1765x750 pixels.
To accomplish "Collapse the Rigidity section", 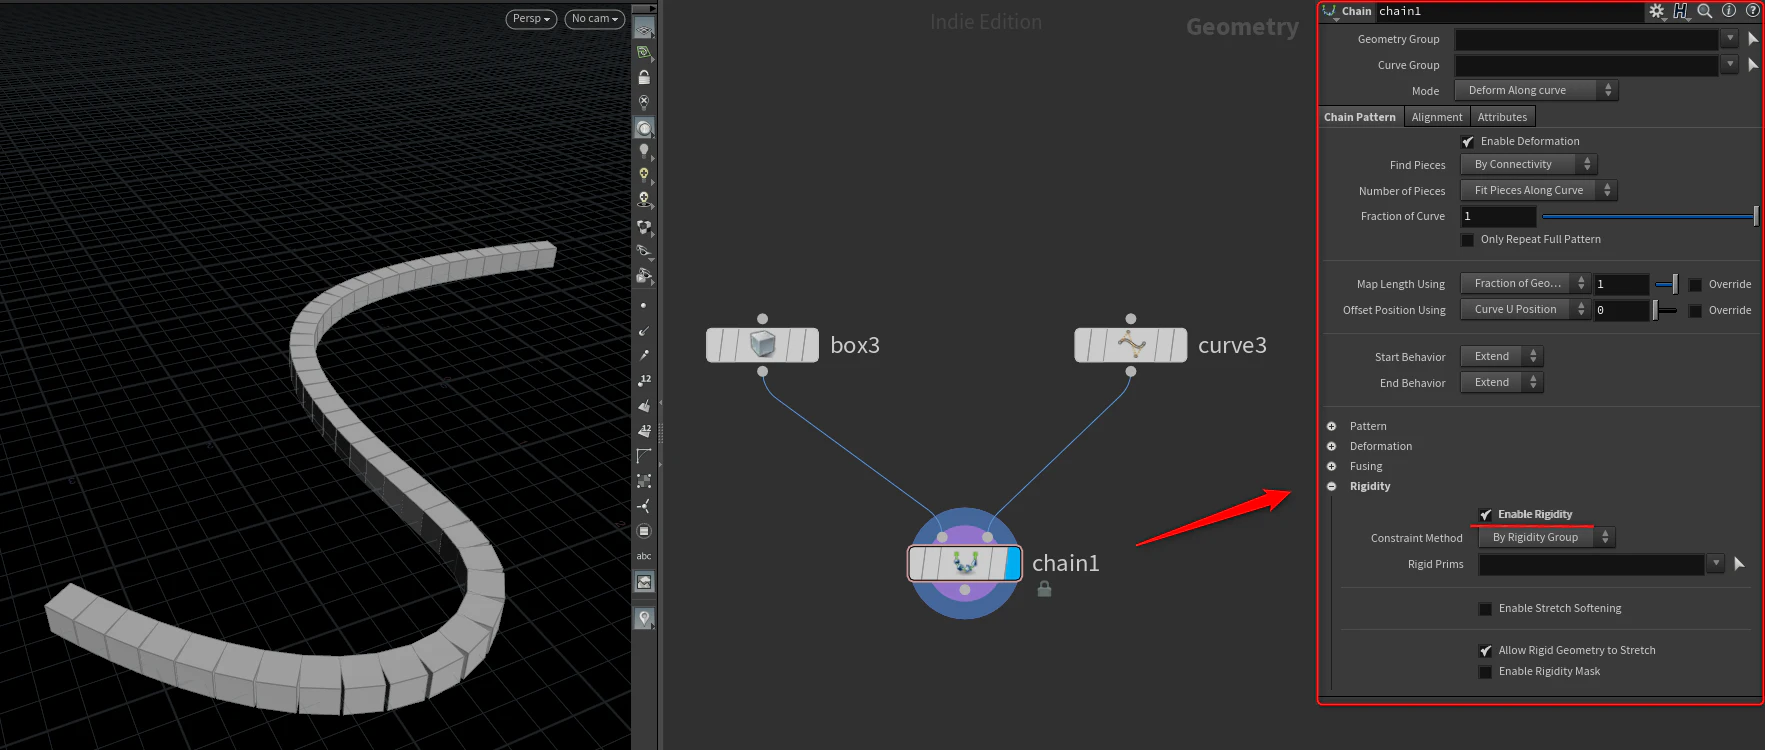I will 1331,486.
